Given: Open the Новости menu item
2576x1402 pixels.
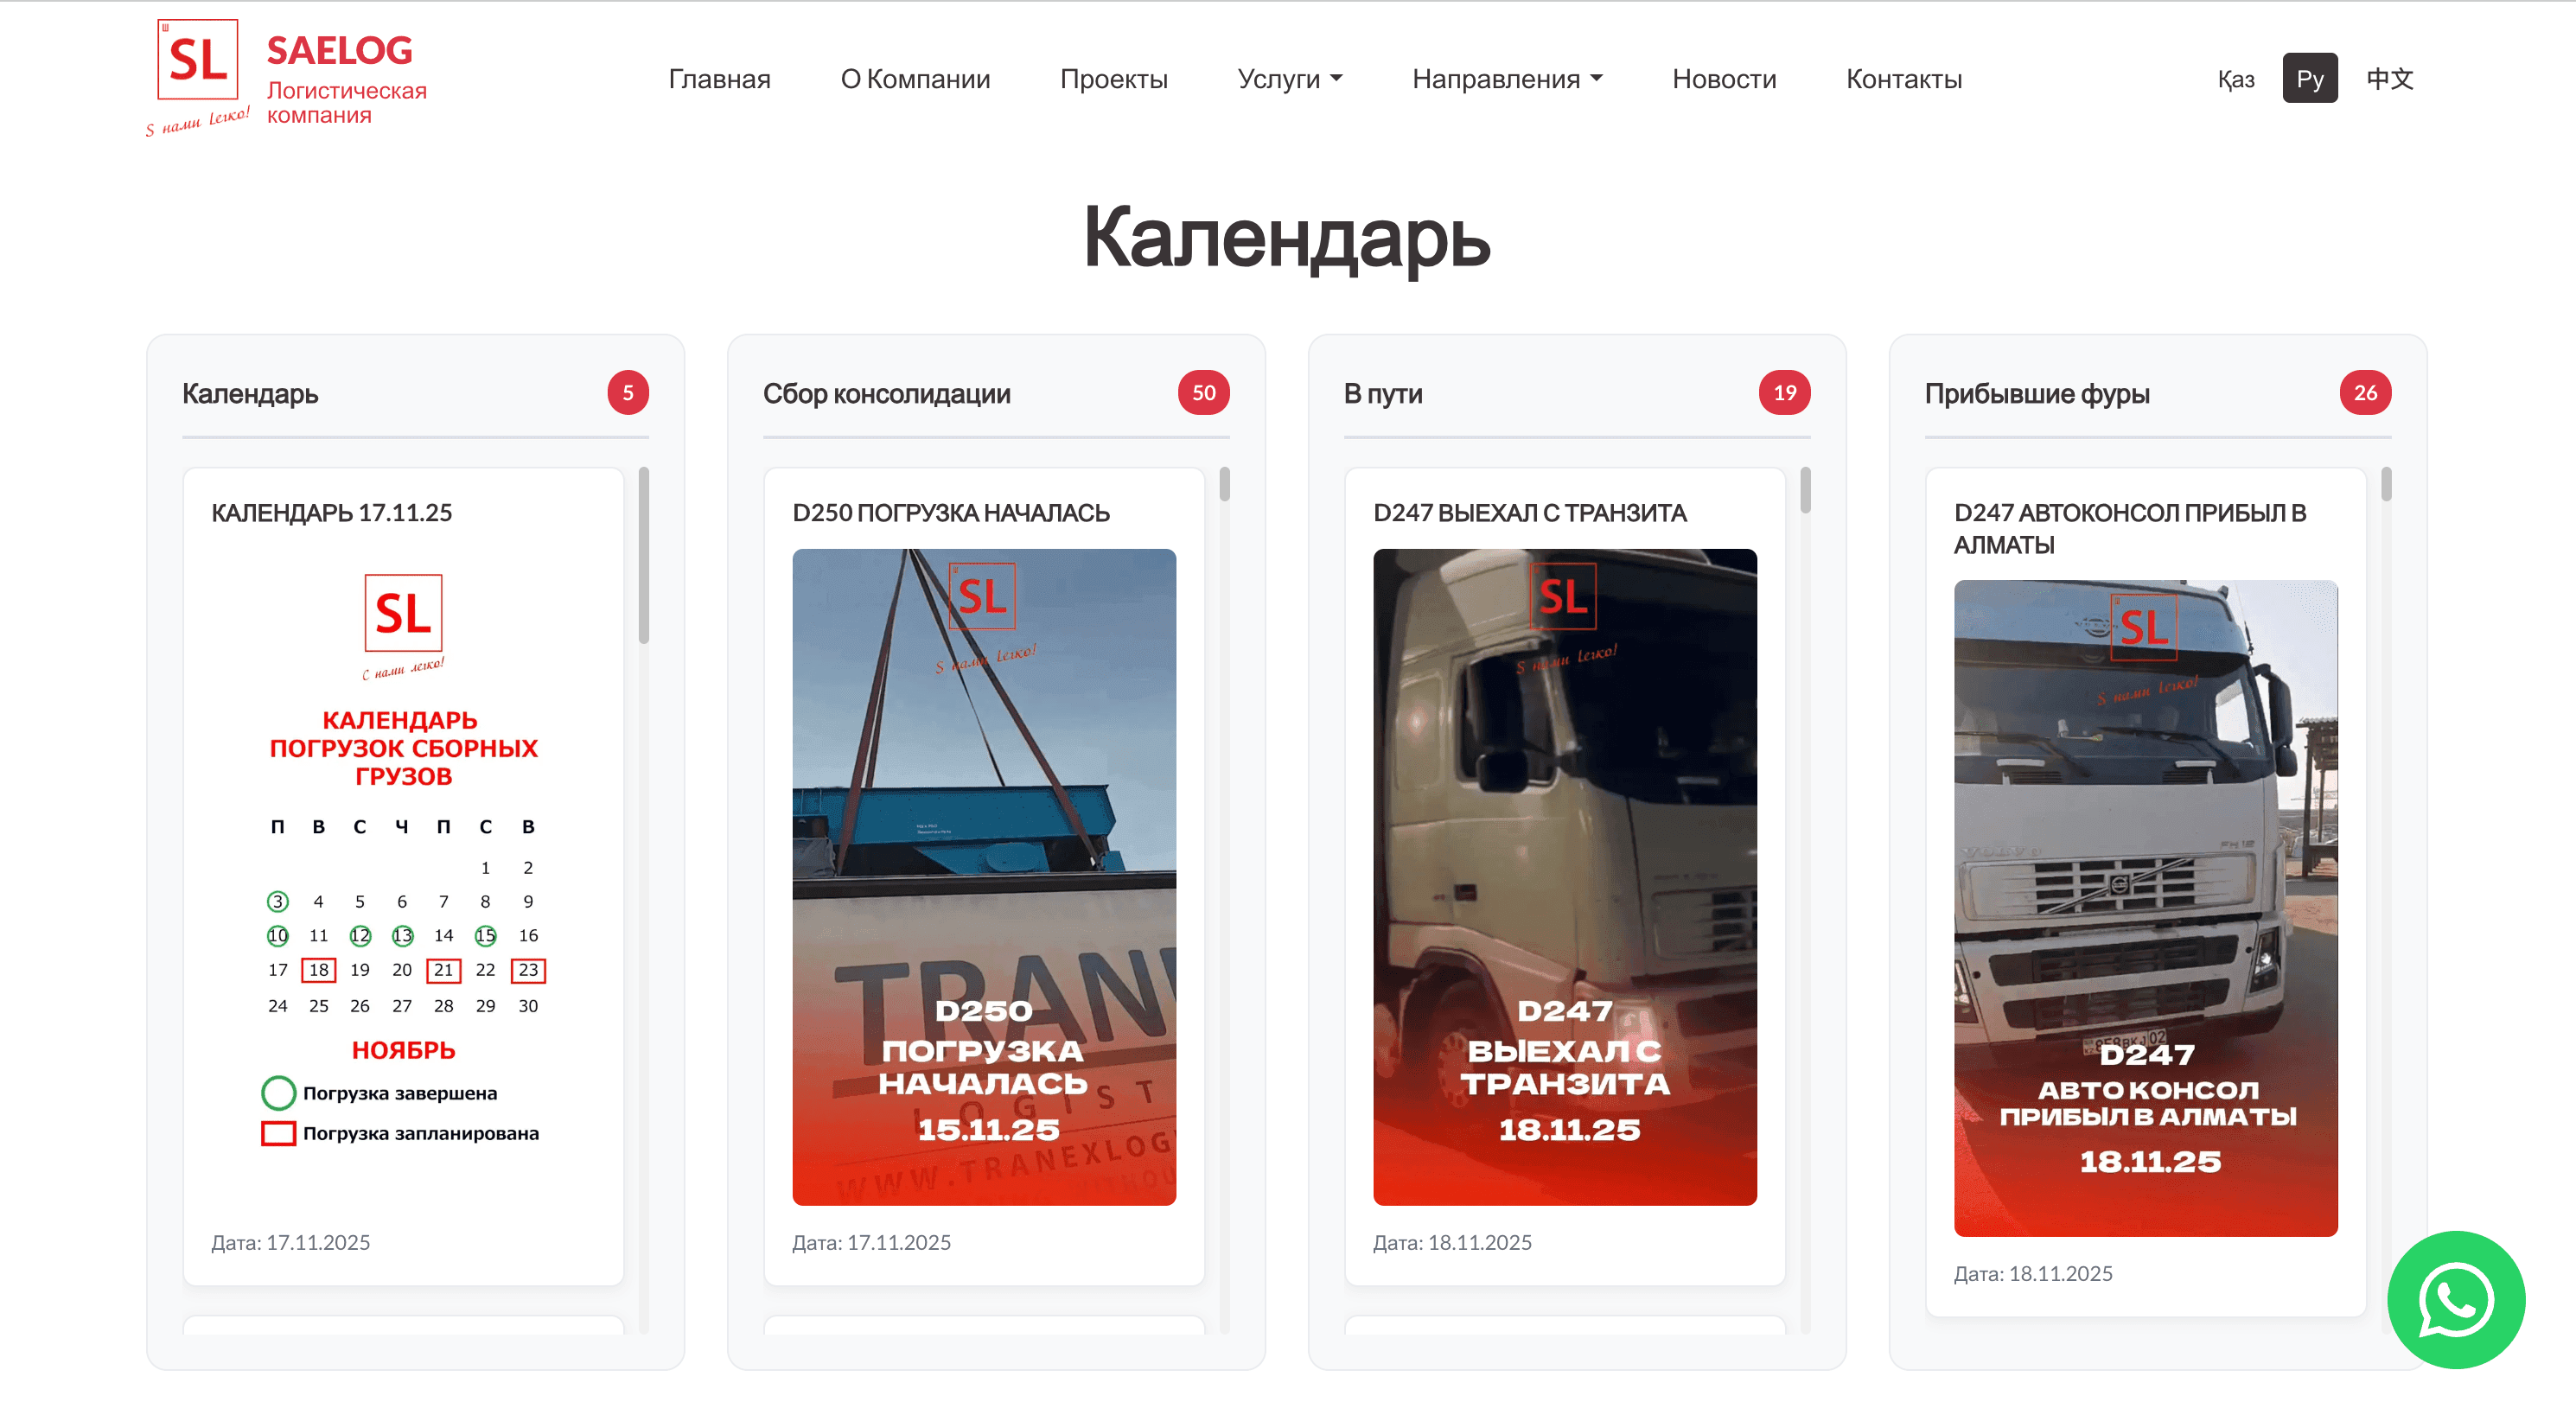Looking at the screenshot, I should click(1724, 78).
